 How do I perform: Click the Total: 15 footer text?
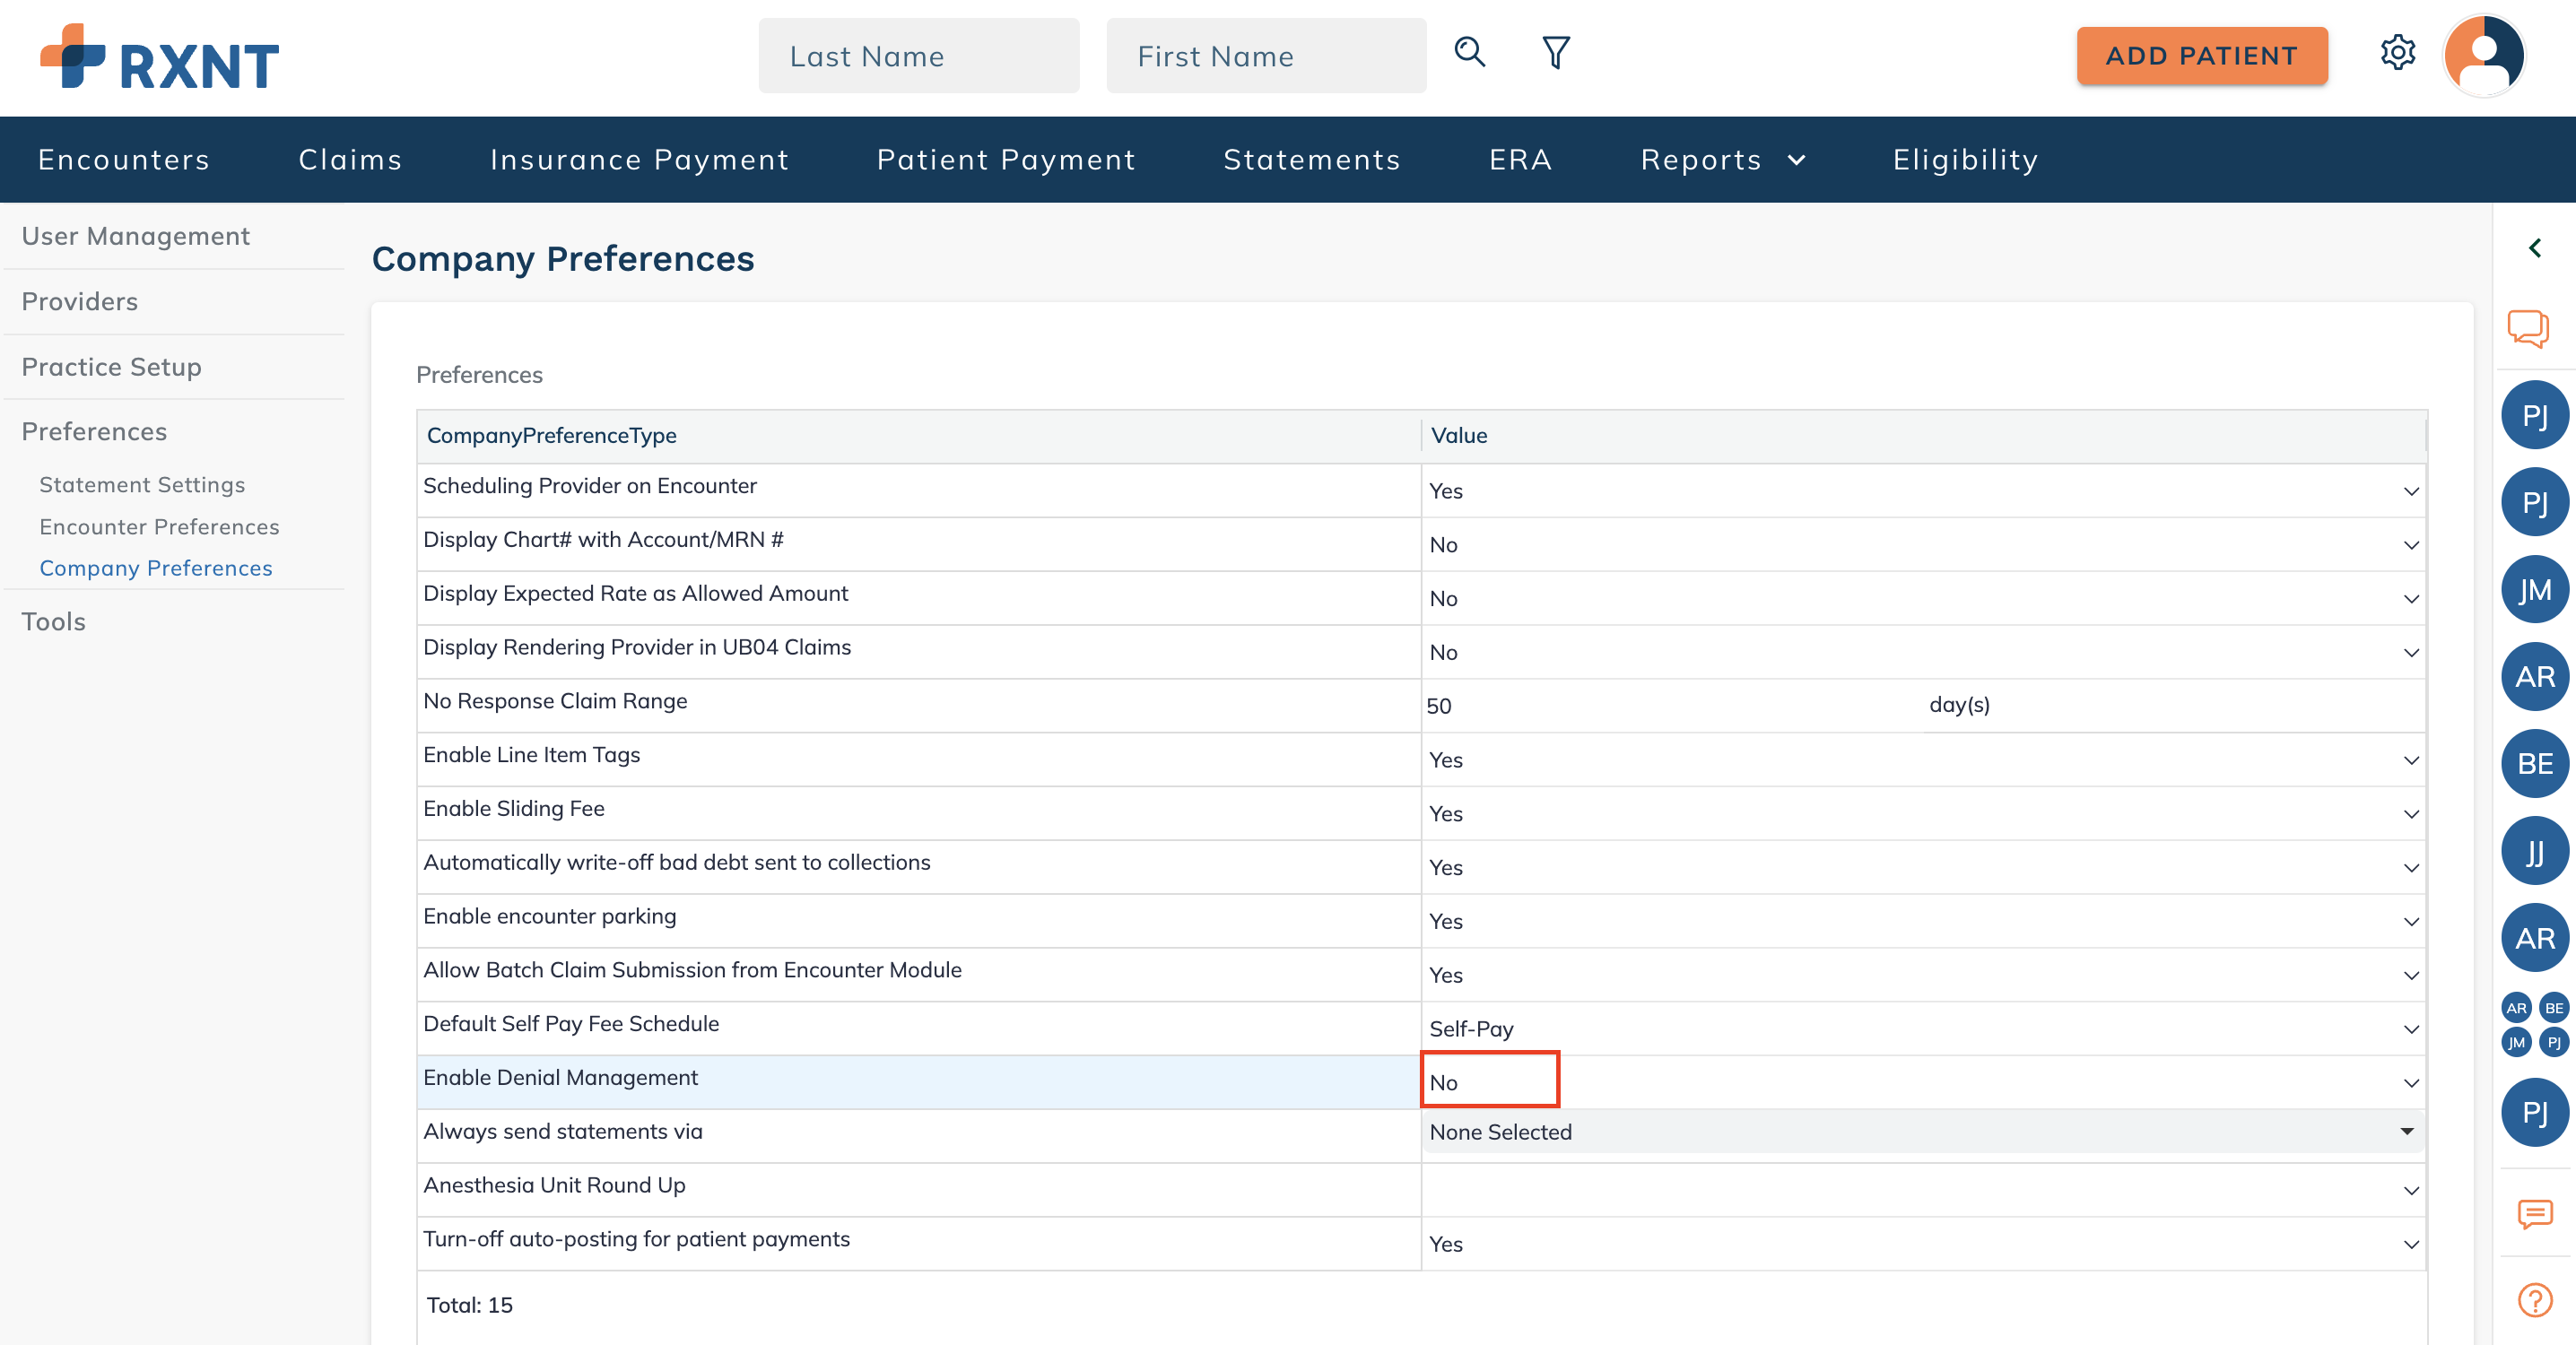click(469, 1305)
